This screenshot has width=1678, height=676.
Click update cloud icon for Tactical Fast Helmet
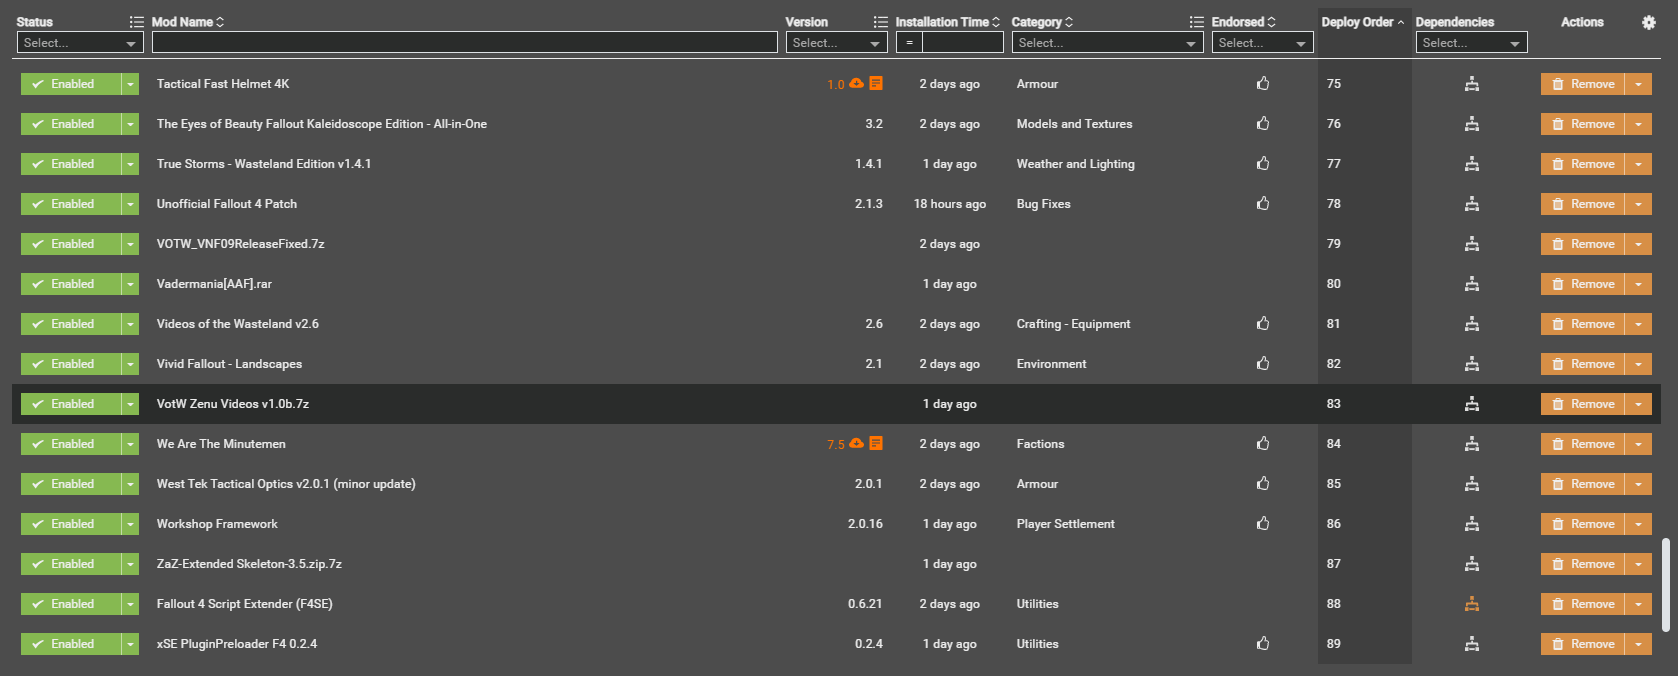pyautogui.click(x=856, y=84)
